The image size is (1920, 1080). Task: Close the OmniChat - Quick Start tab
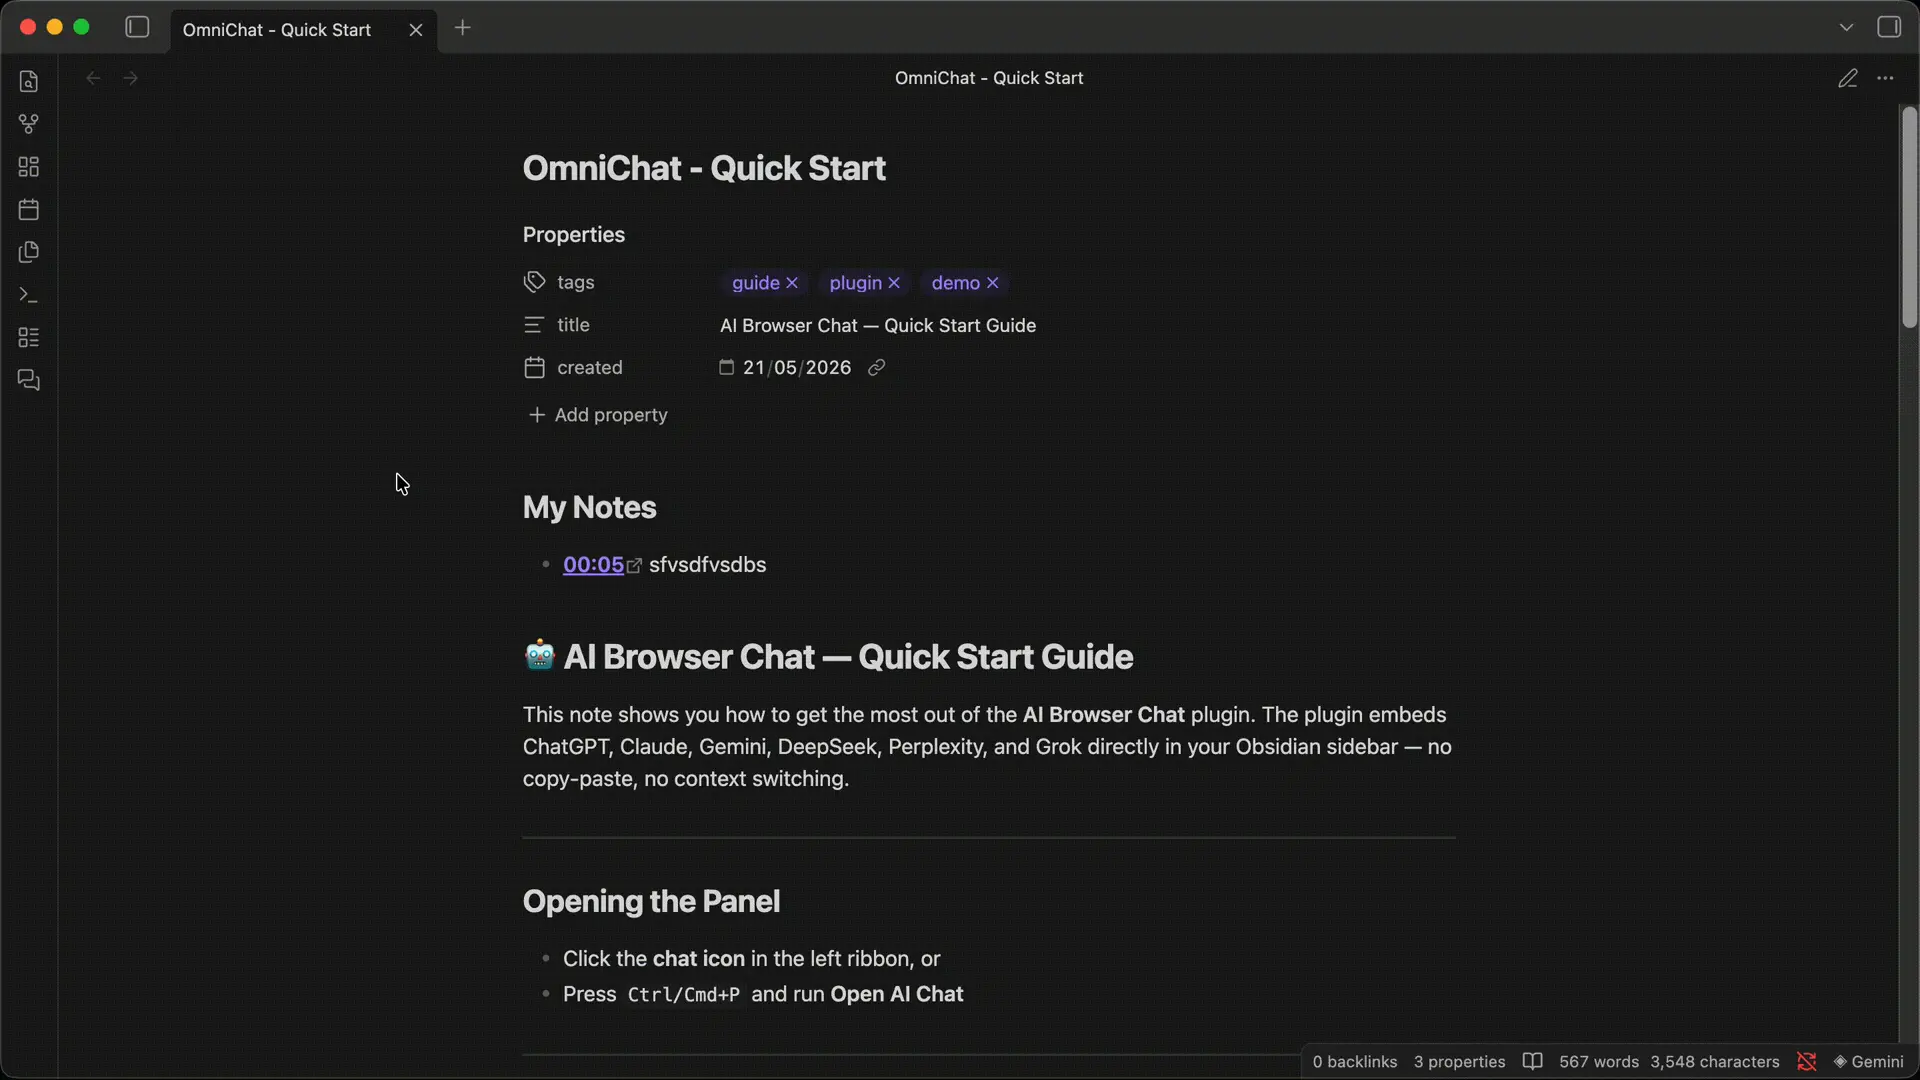coord(416,30)
